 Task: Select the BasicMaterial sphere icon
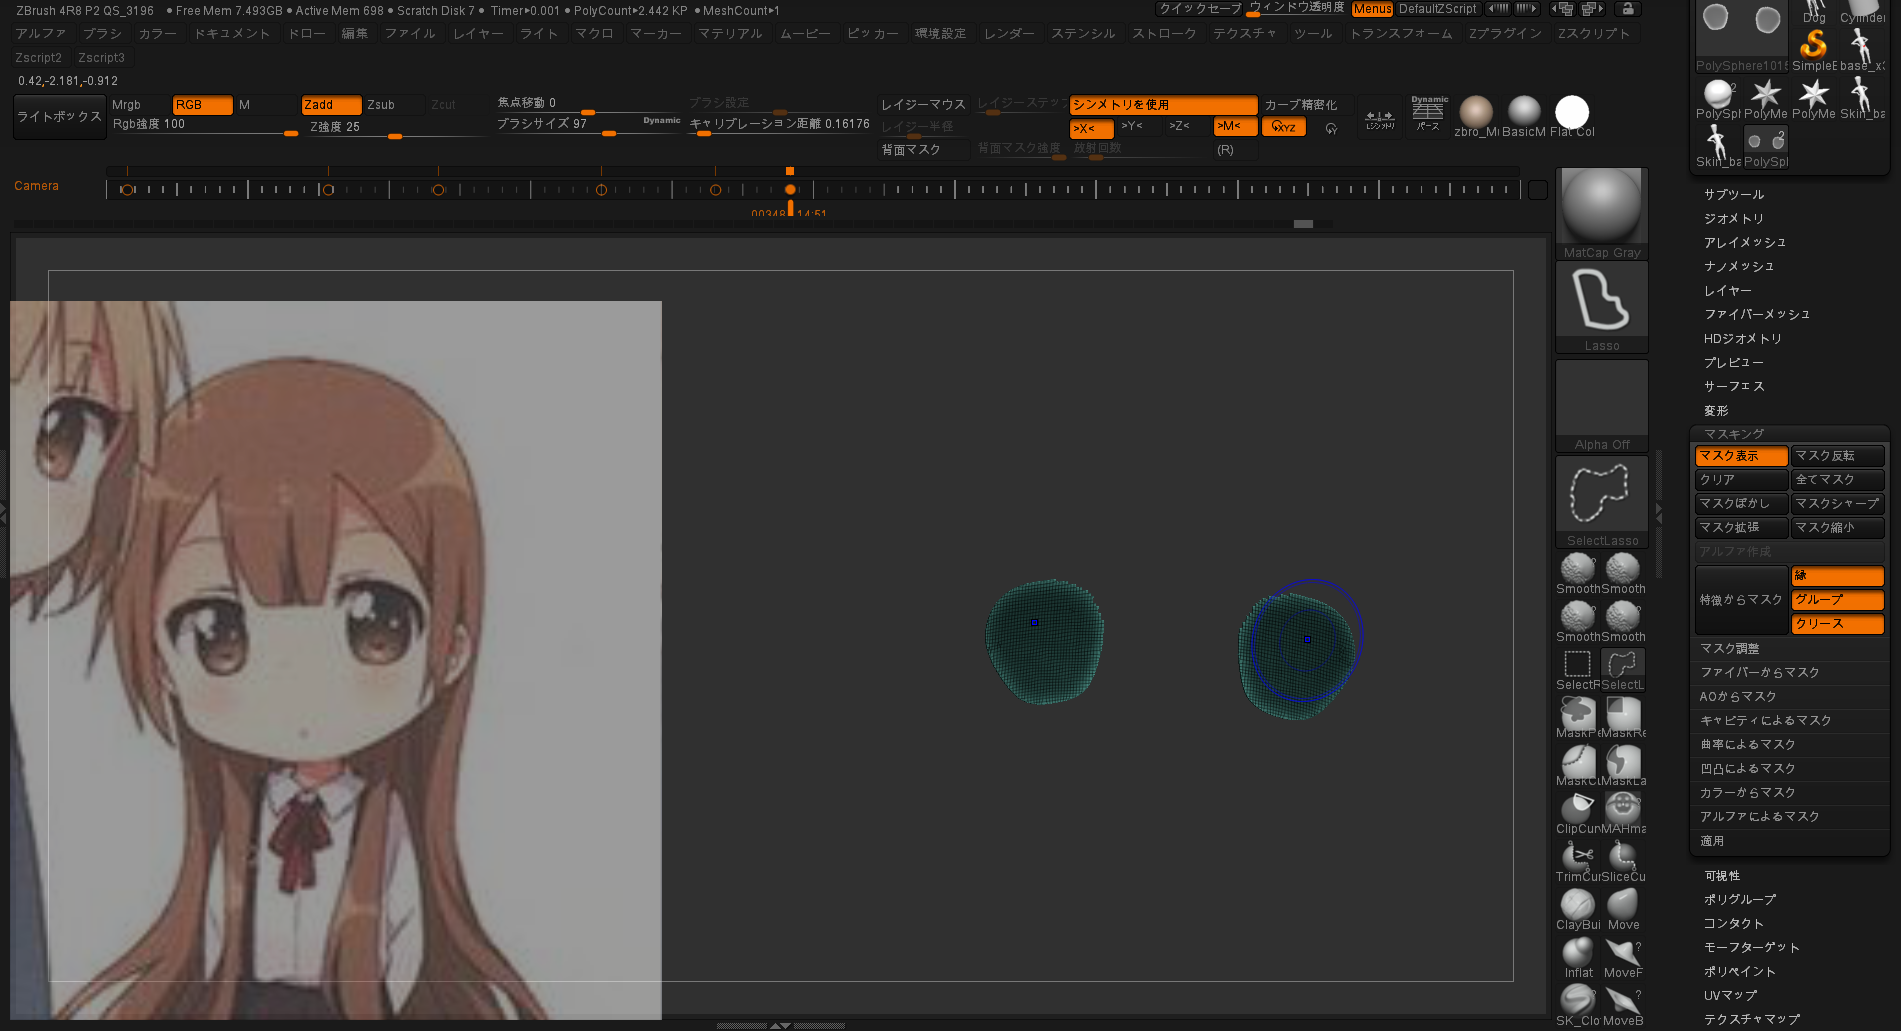[1523, 111]
